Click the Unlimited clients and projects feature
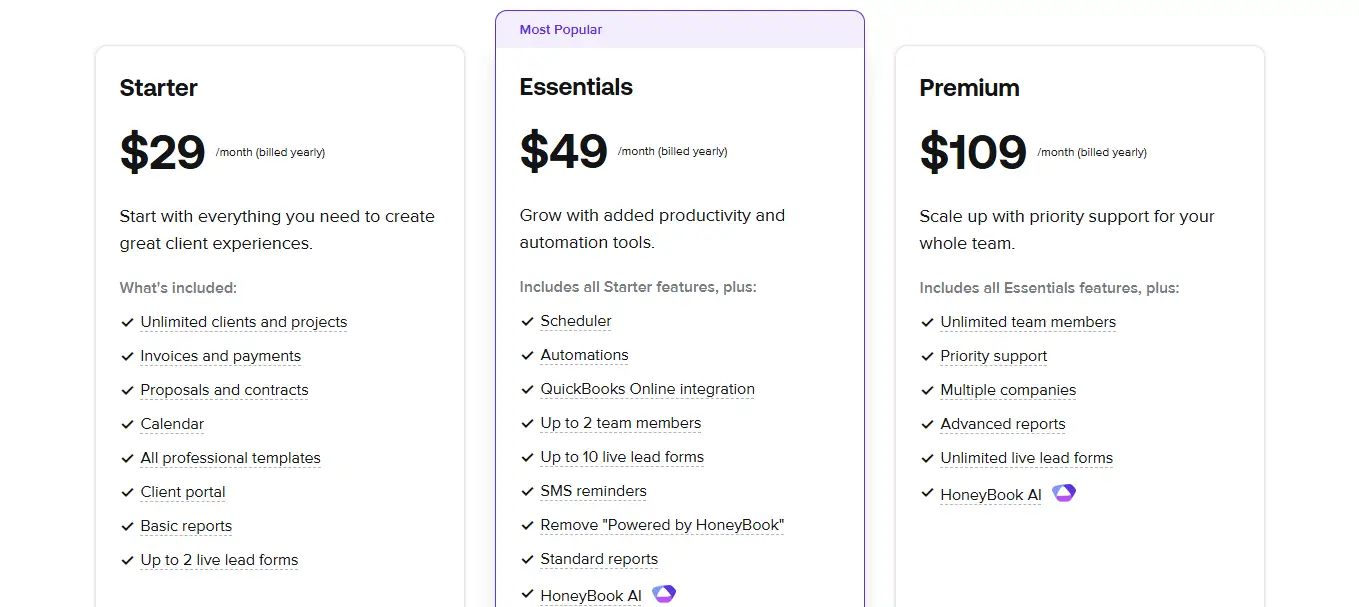The width and height of the screenshot is (1359, 607). coord(244,322)
